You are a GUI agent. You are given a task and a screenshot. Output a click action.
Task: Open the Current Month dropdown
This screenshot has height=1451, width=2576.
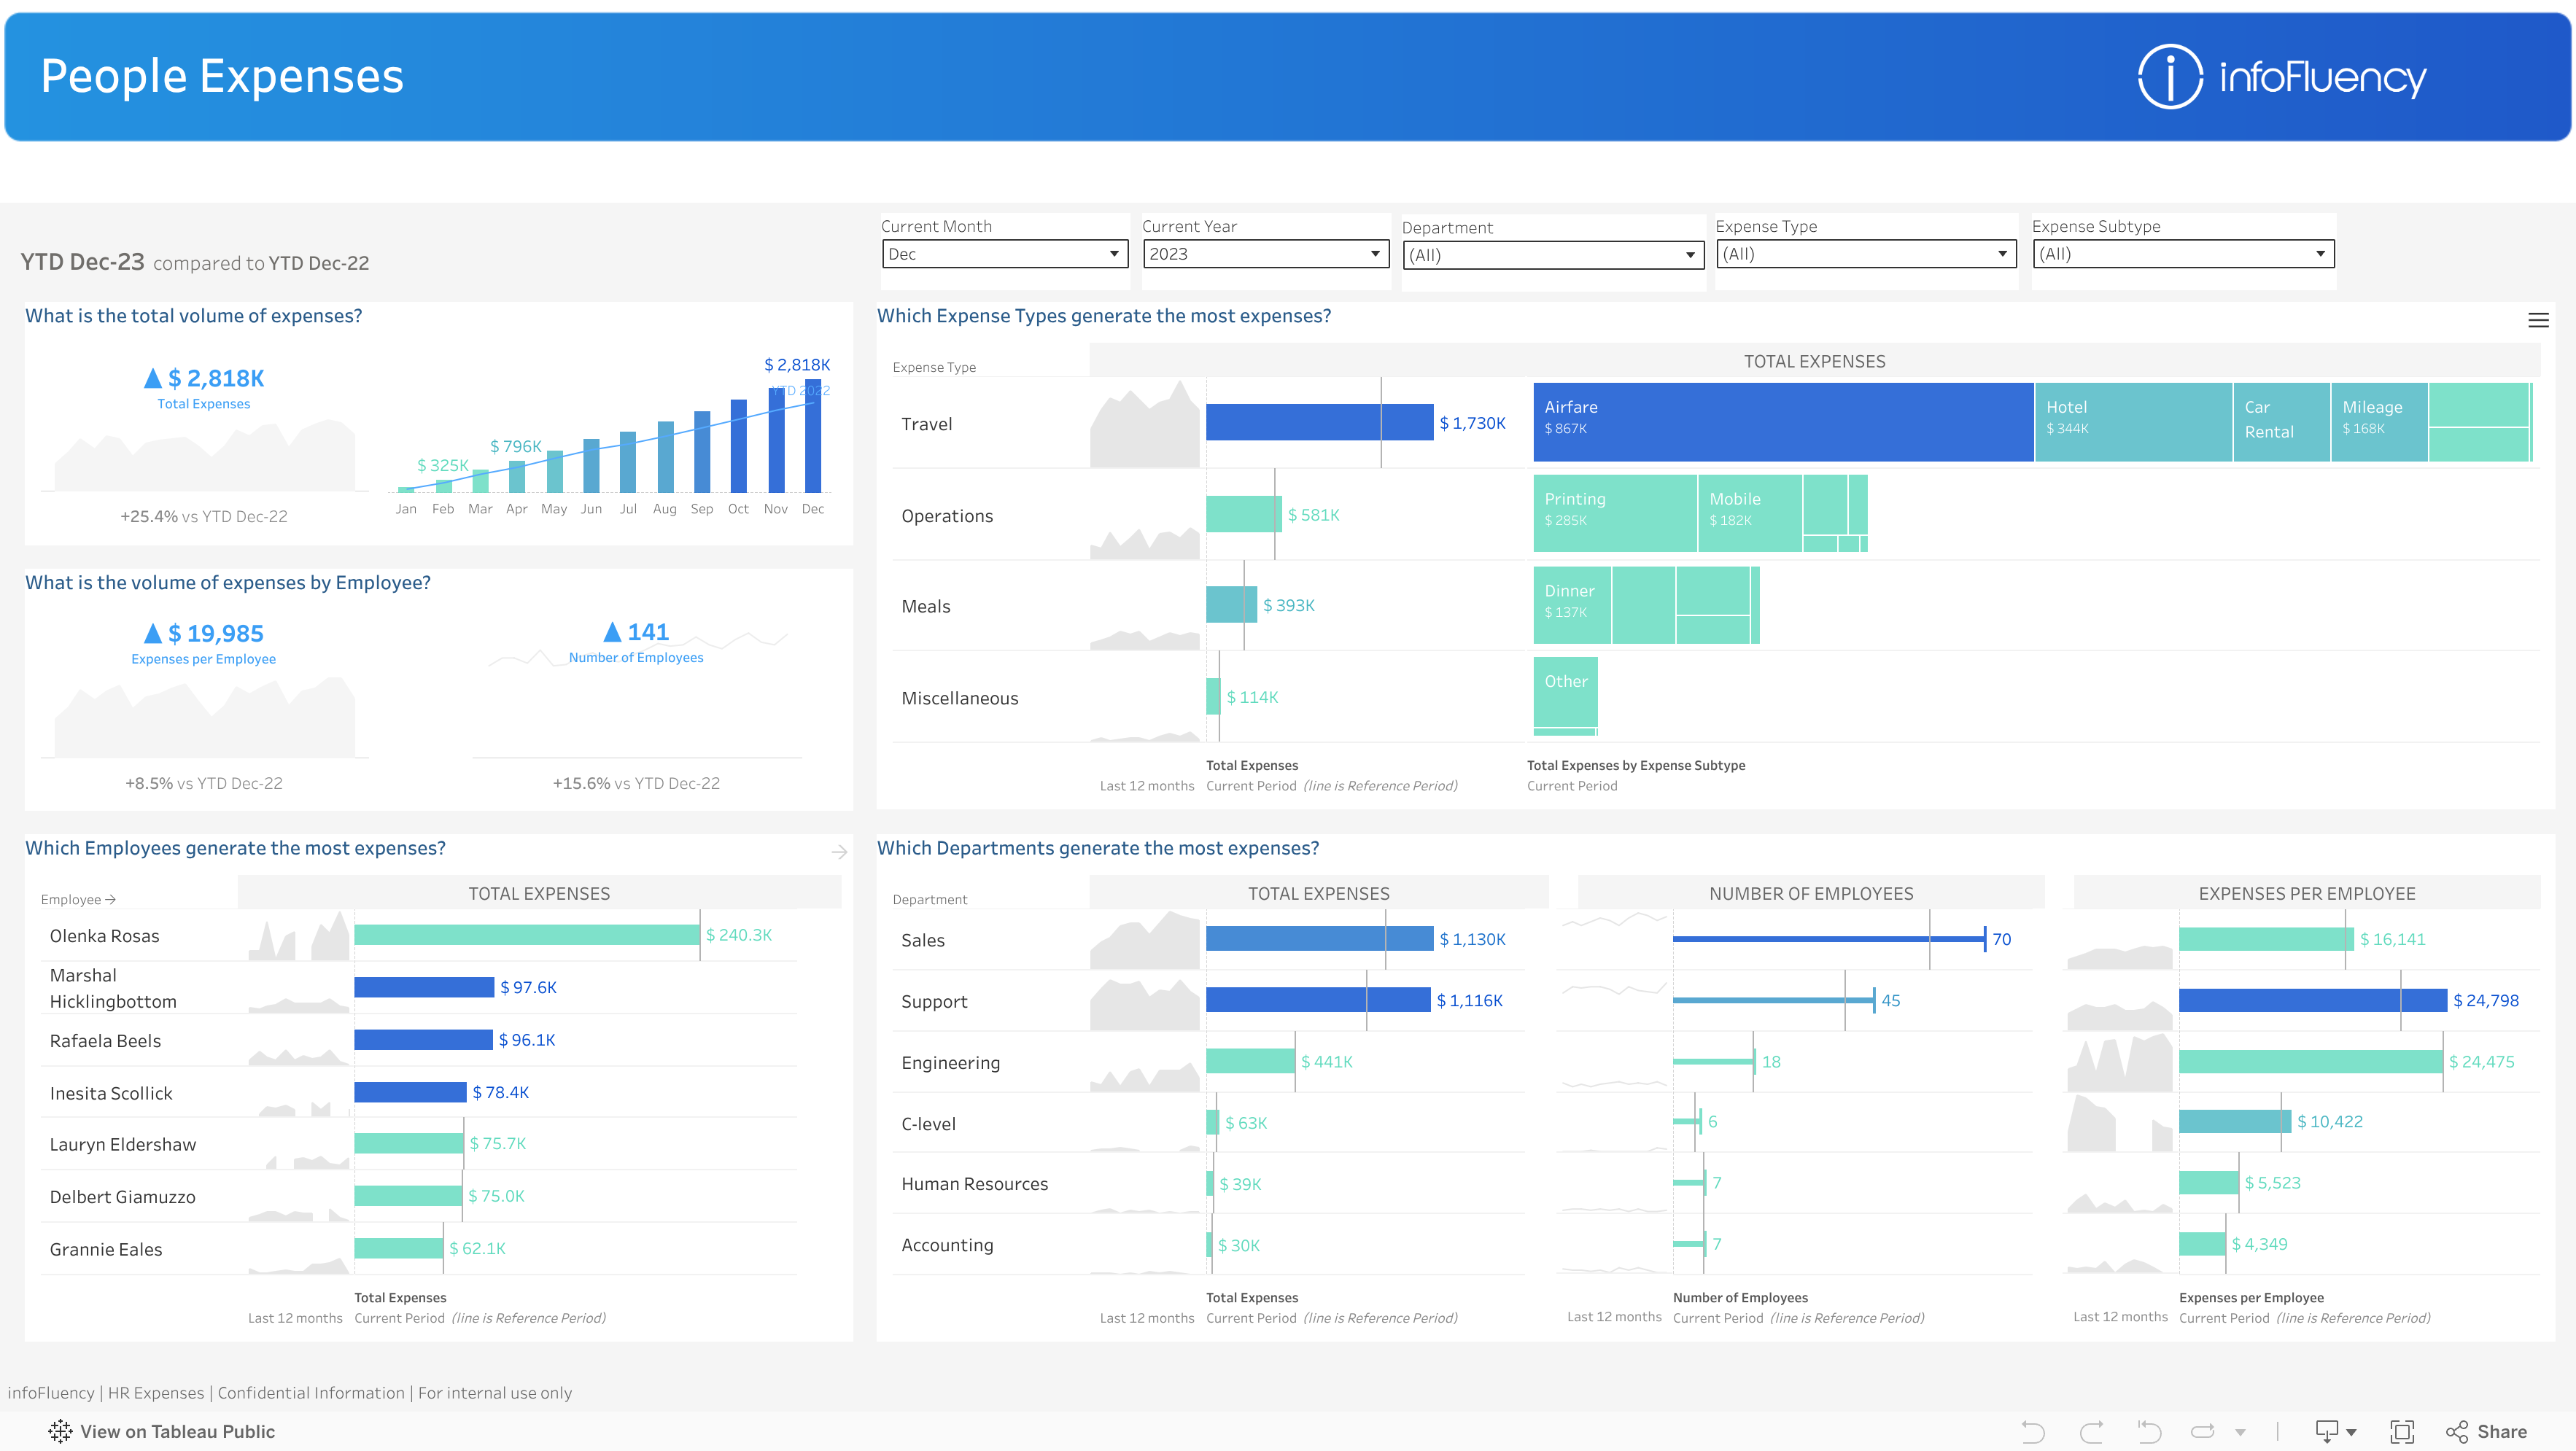tap(1006, 254)
